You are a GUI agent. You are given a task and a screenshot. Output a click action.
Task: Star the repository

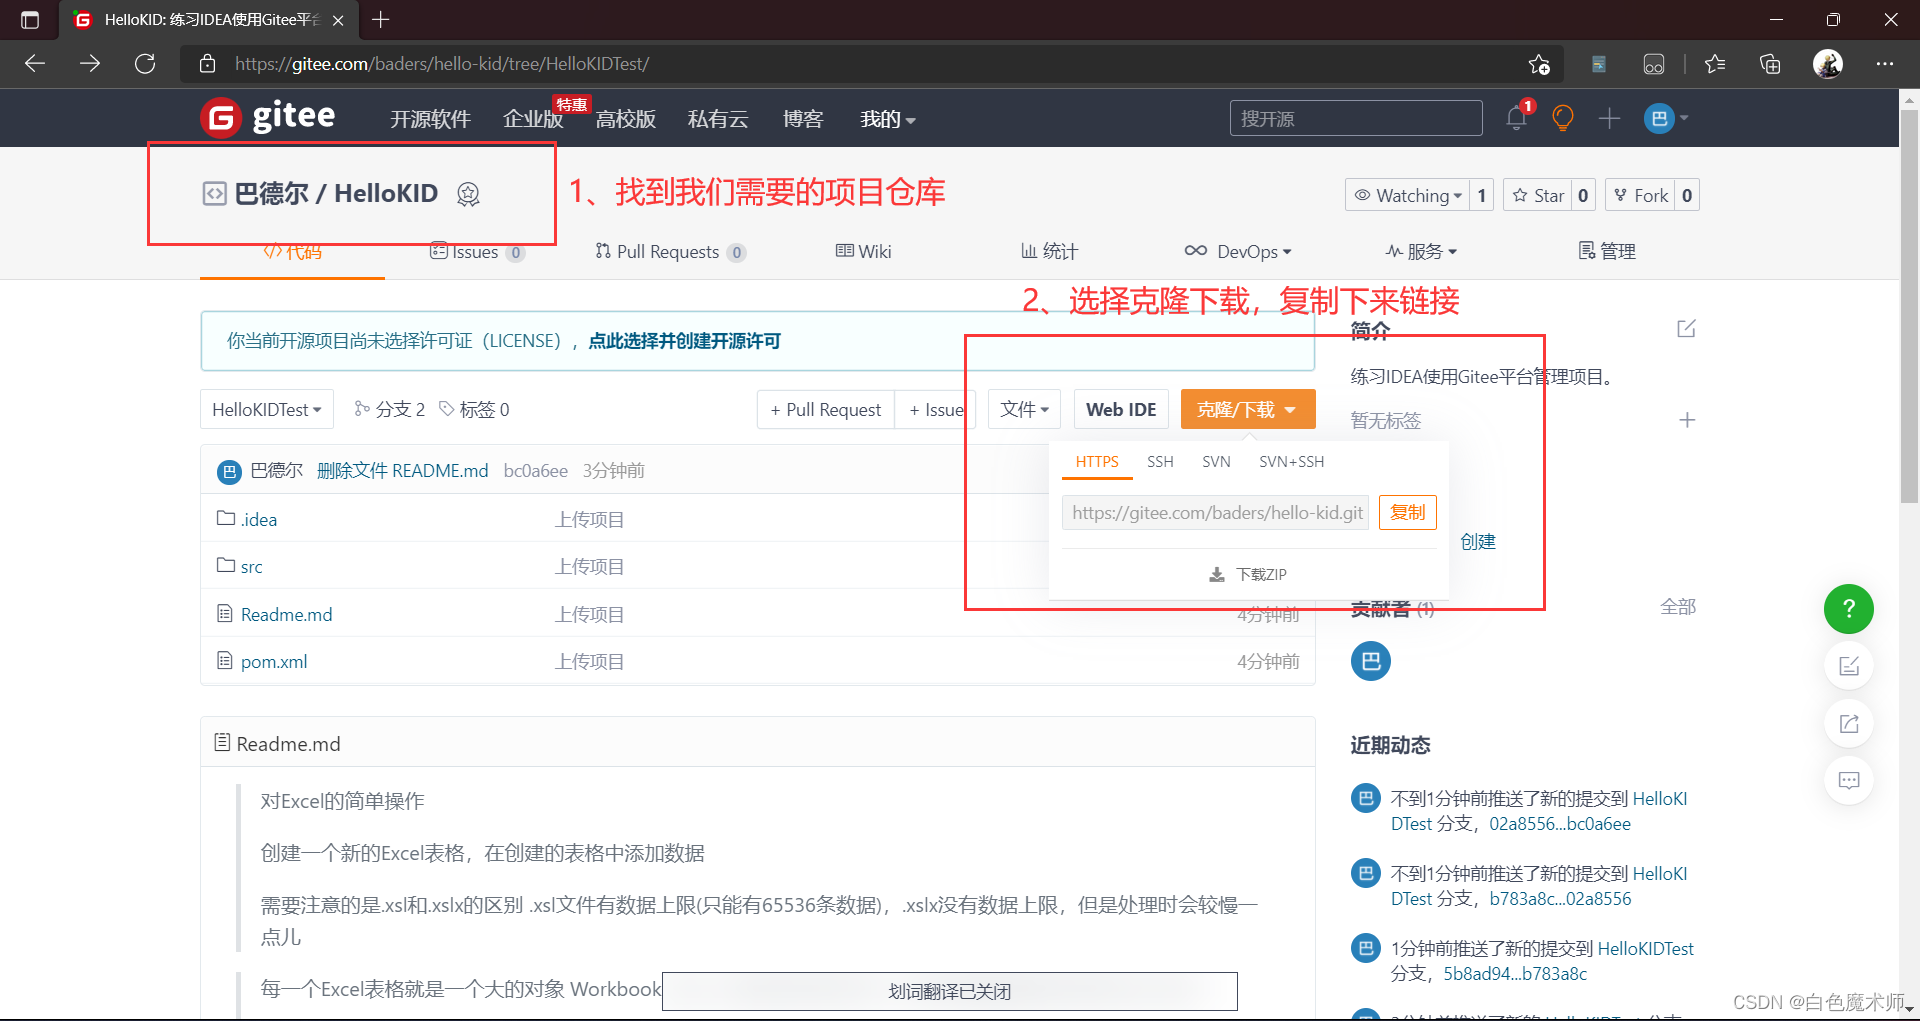click(1538, 196)
